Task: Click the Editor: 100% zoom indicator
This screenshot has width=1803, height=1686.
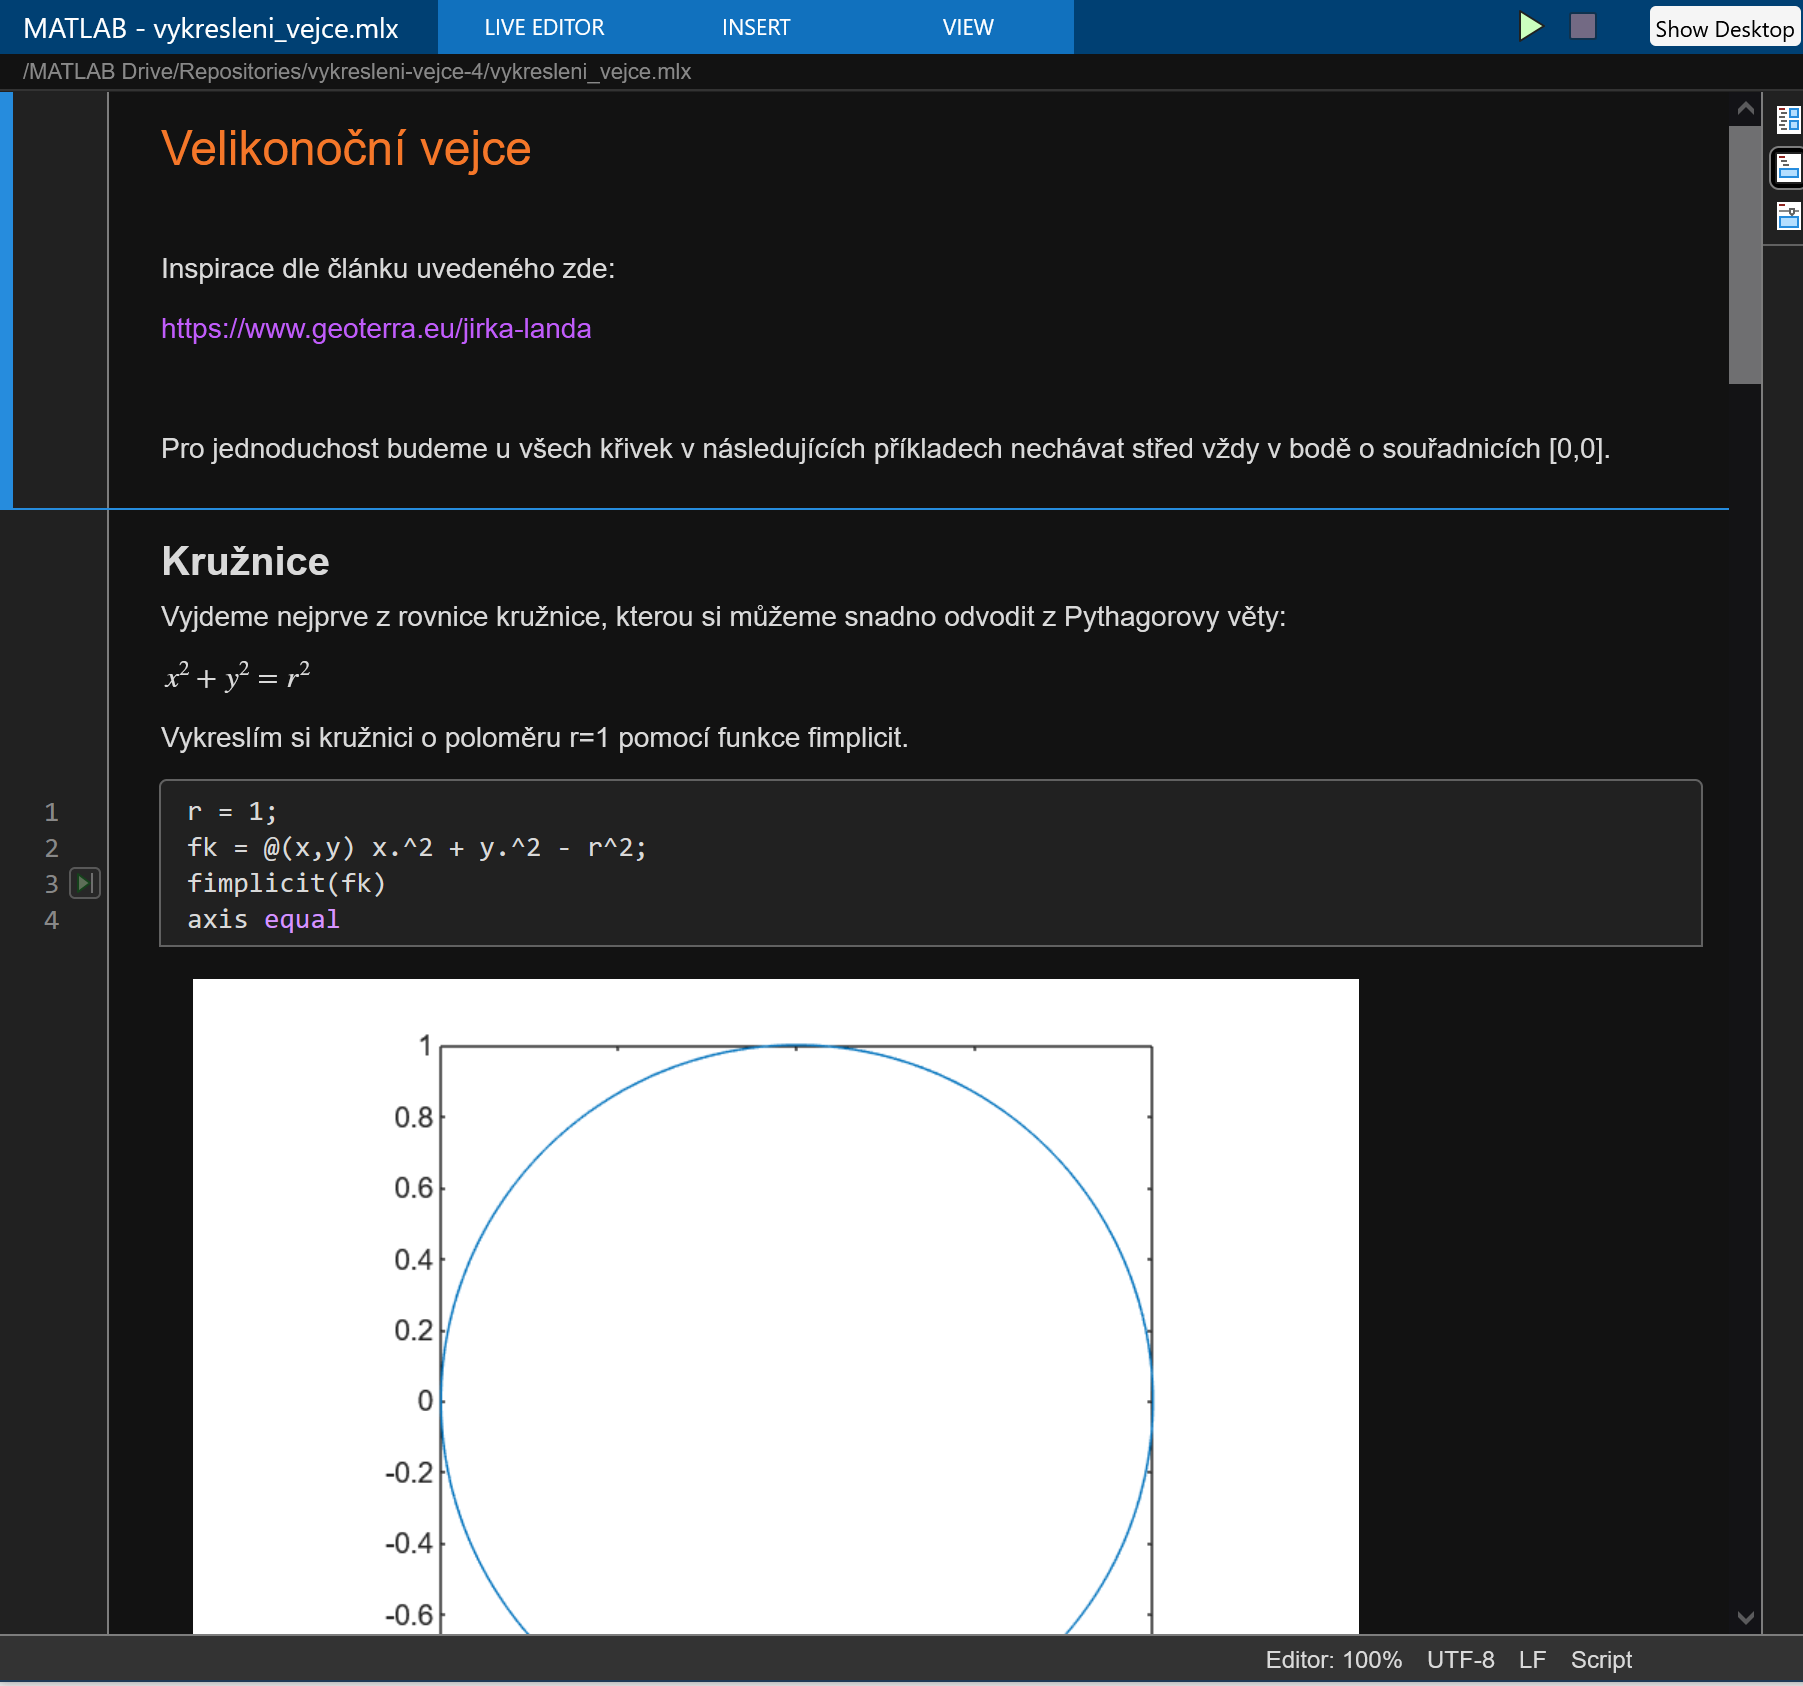Action: point(1332,1660)
